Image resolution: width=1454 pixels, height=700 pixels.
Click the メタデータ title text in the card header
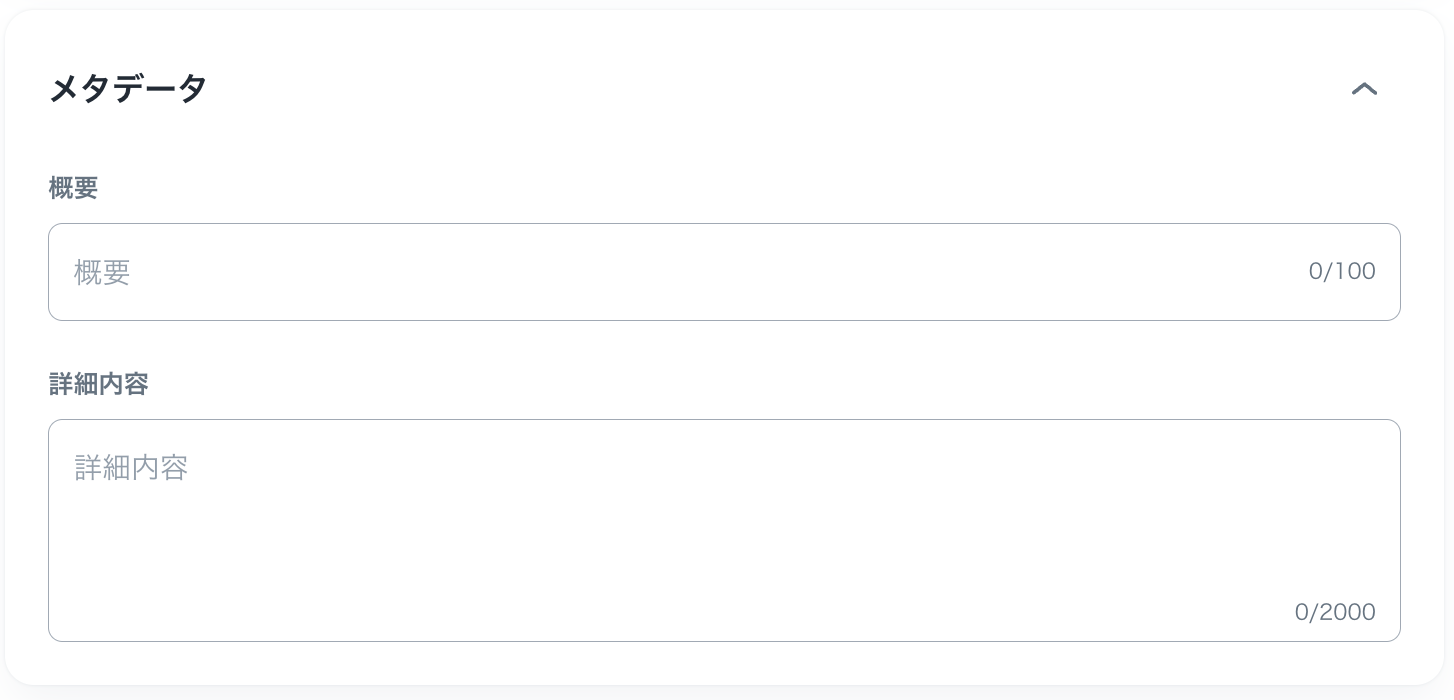coord(128,88)
